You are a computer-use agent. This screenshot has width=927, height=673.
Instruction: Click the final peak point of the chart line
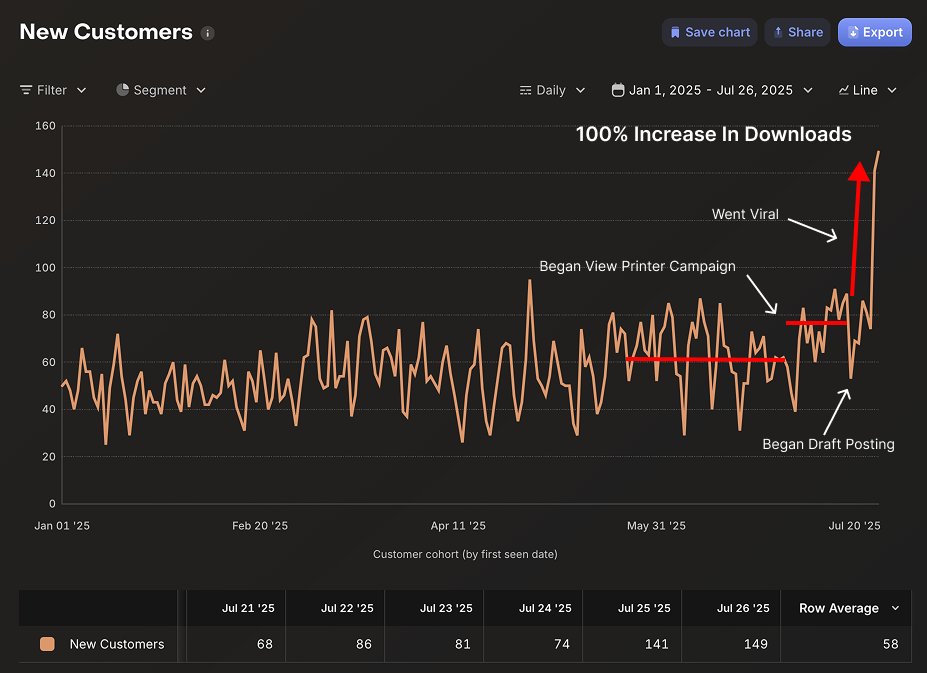[879, 152]
